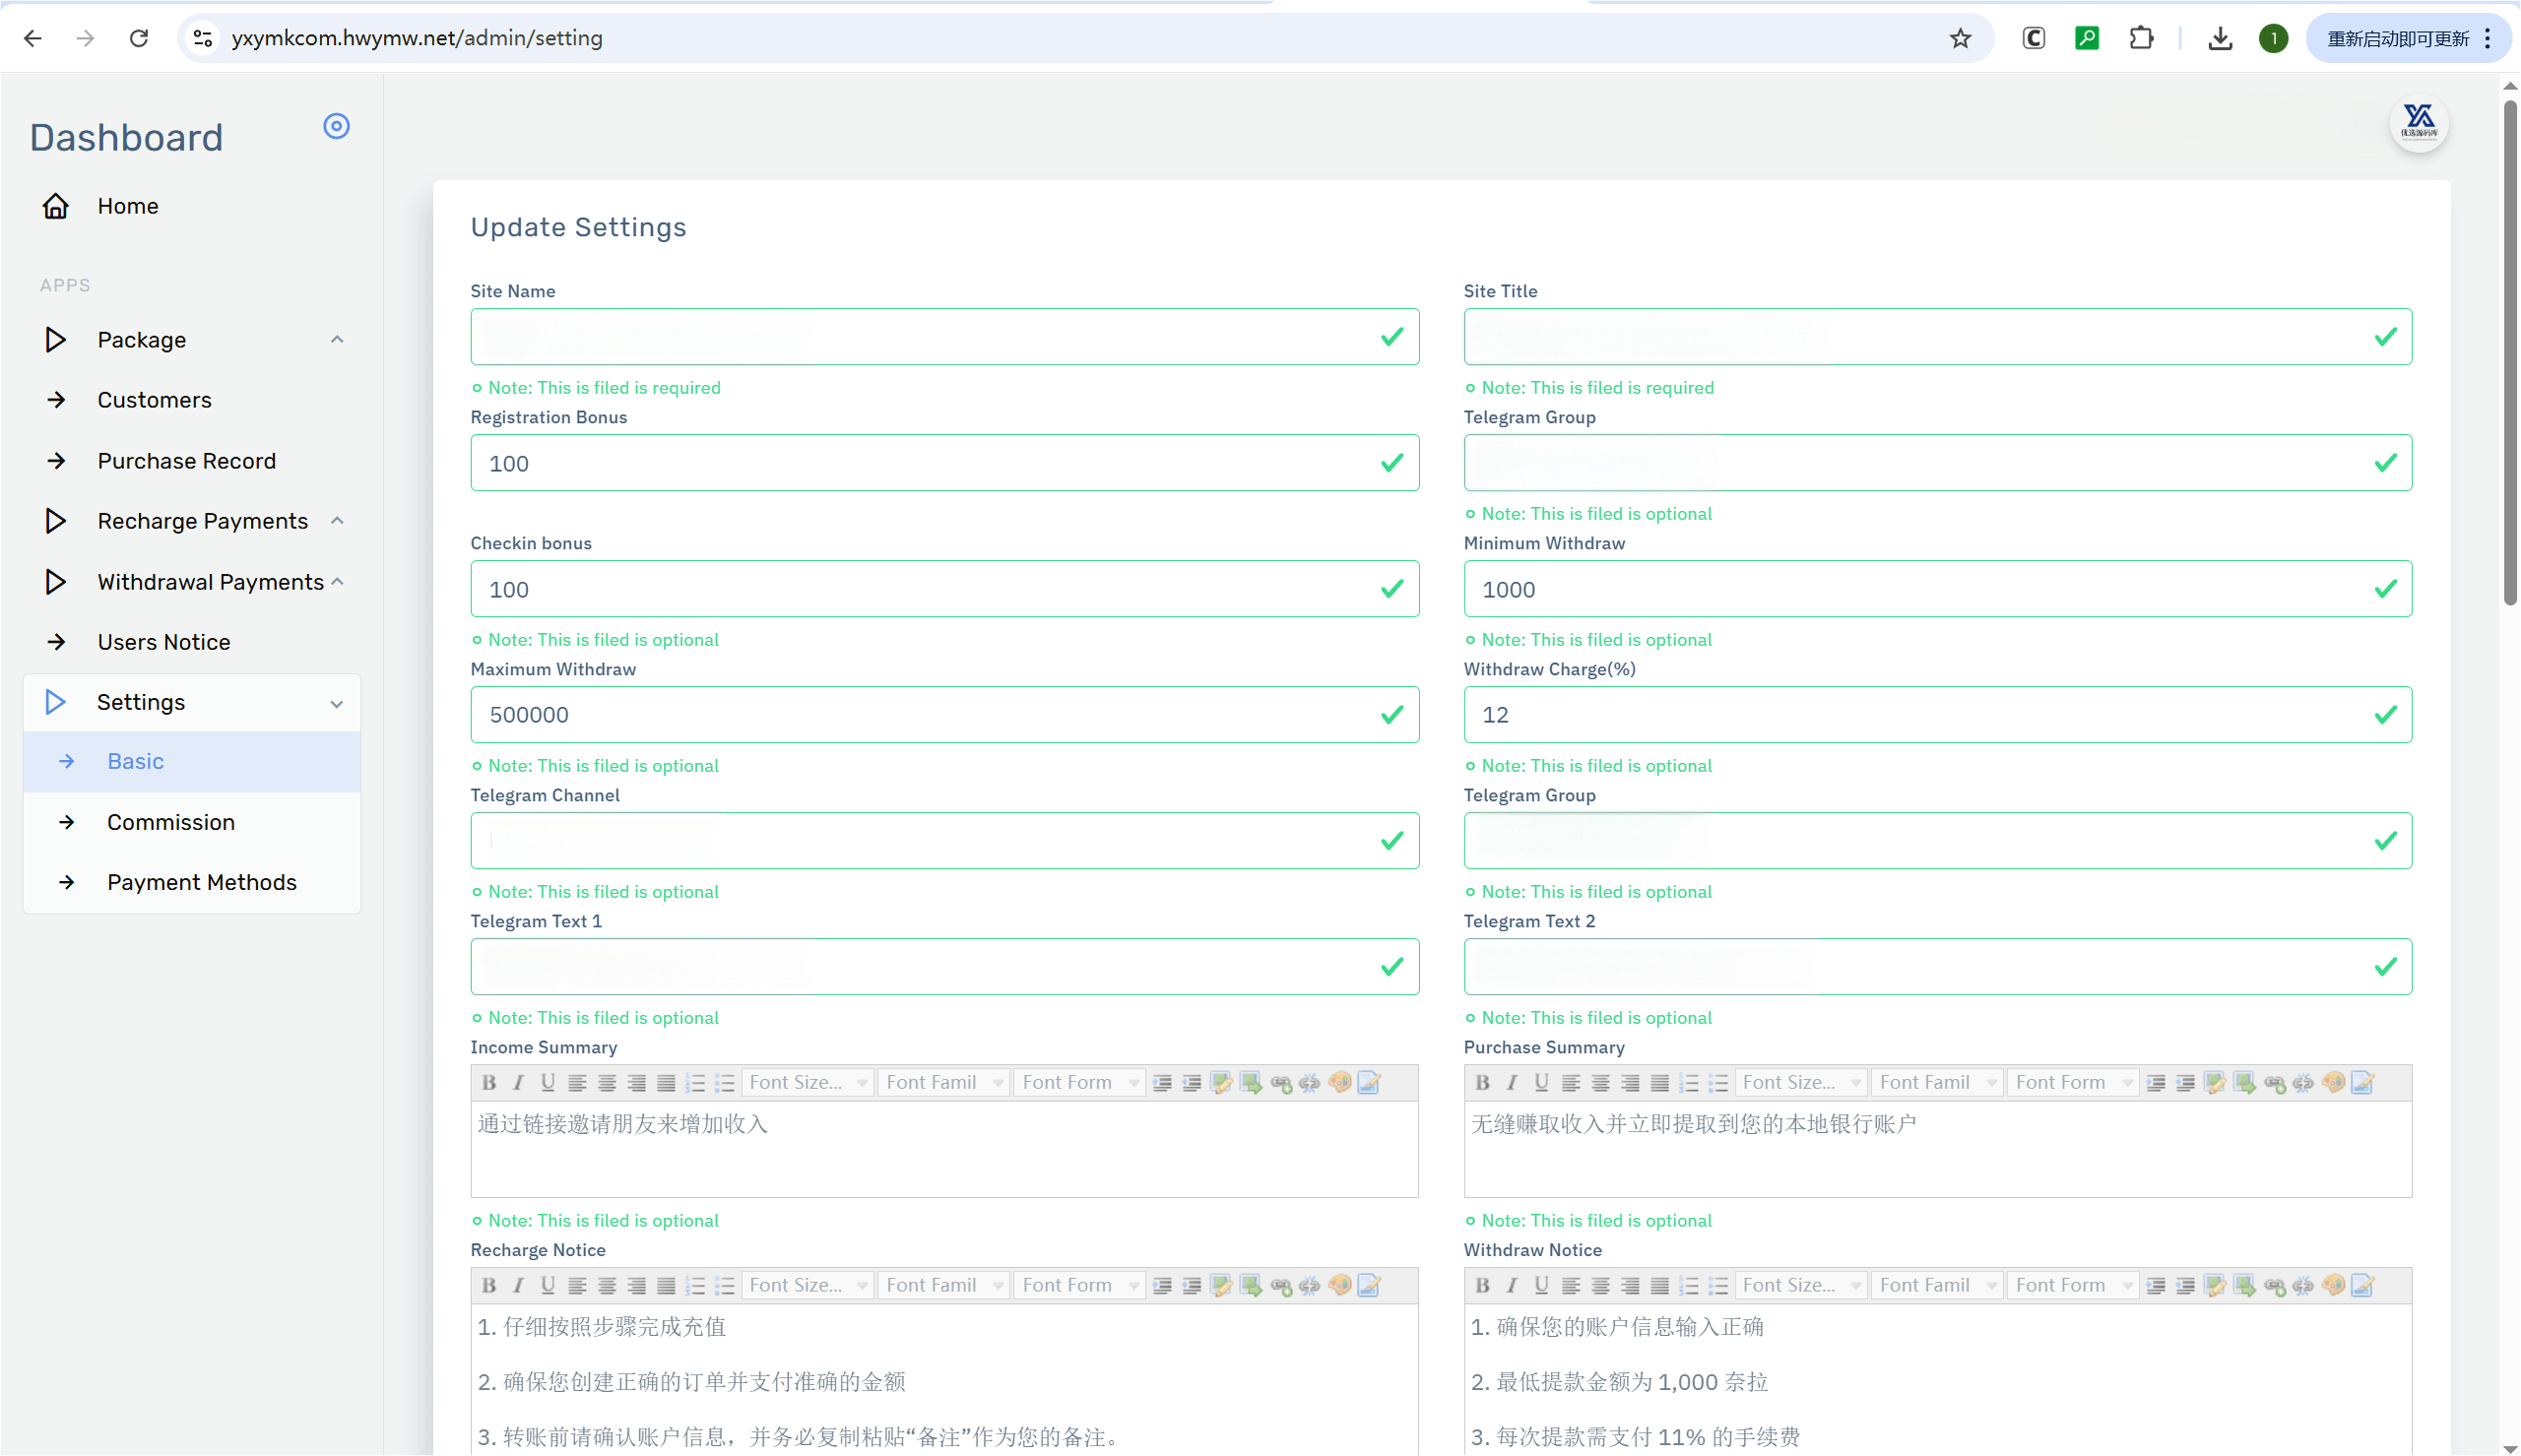Viewport: 2521px width, 1456px height.
Task: Open Font Size dropdown in Income Summary
Action: tap(807, 1082)
